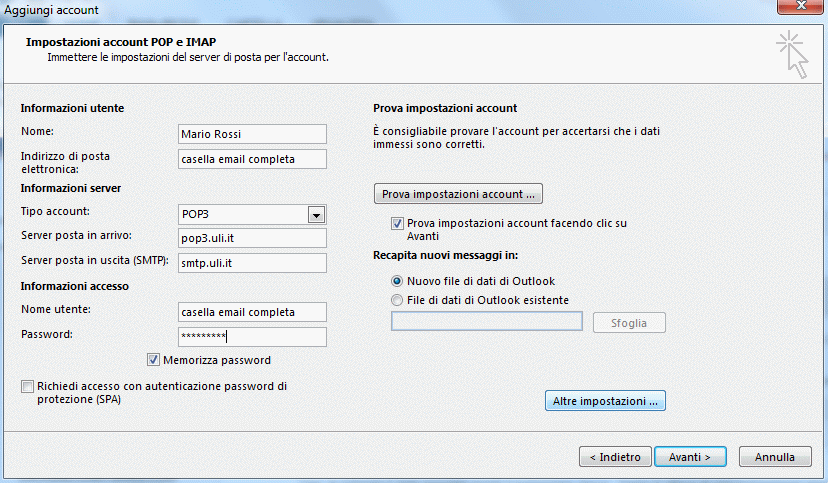This screenshot has width=828, height=483.
Task: Cancel setup with the Annulla button
Action: [774, 457]
